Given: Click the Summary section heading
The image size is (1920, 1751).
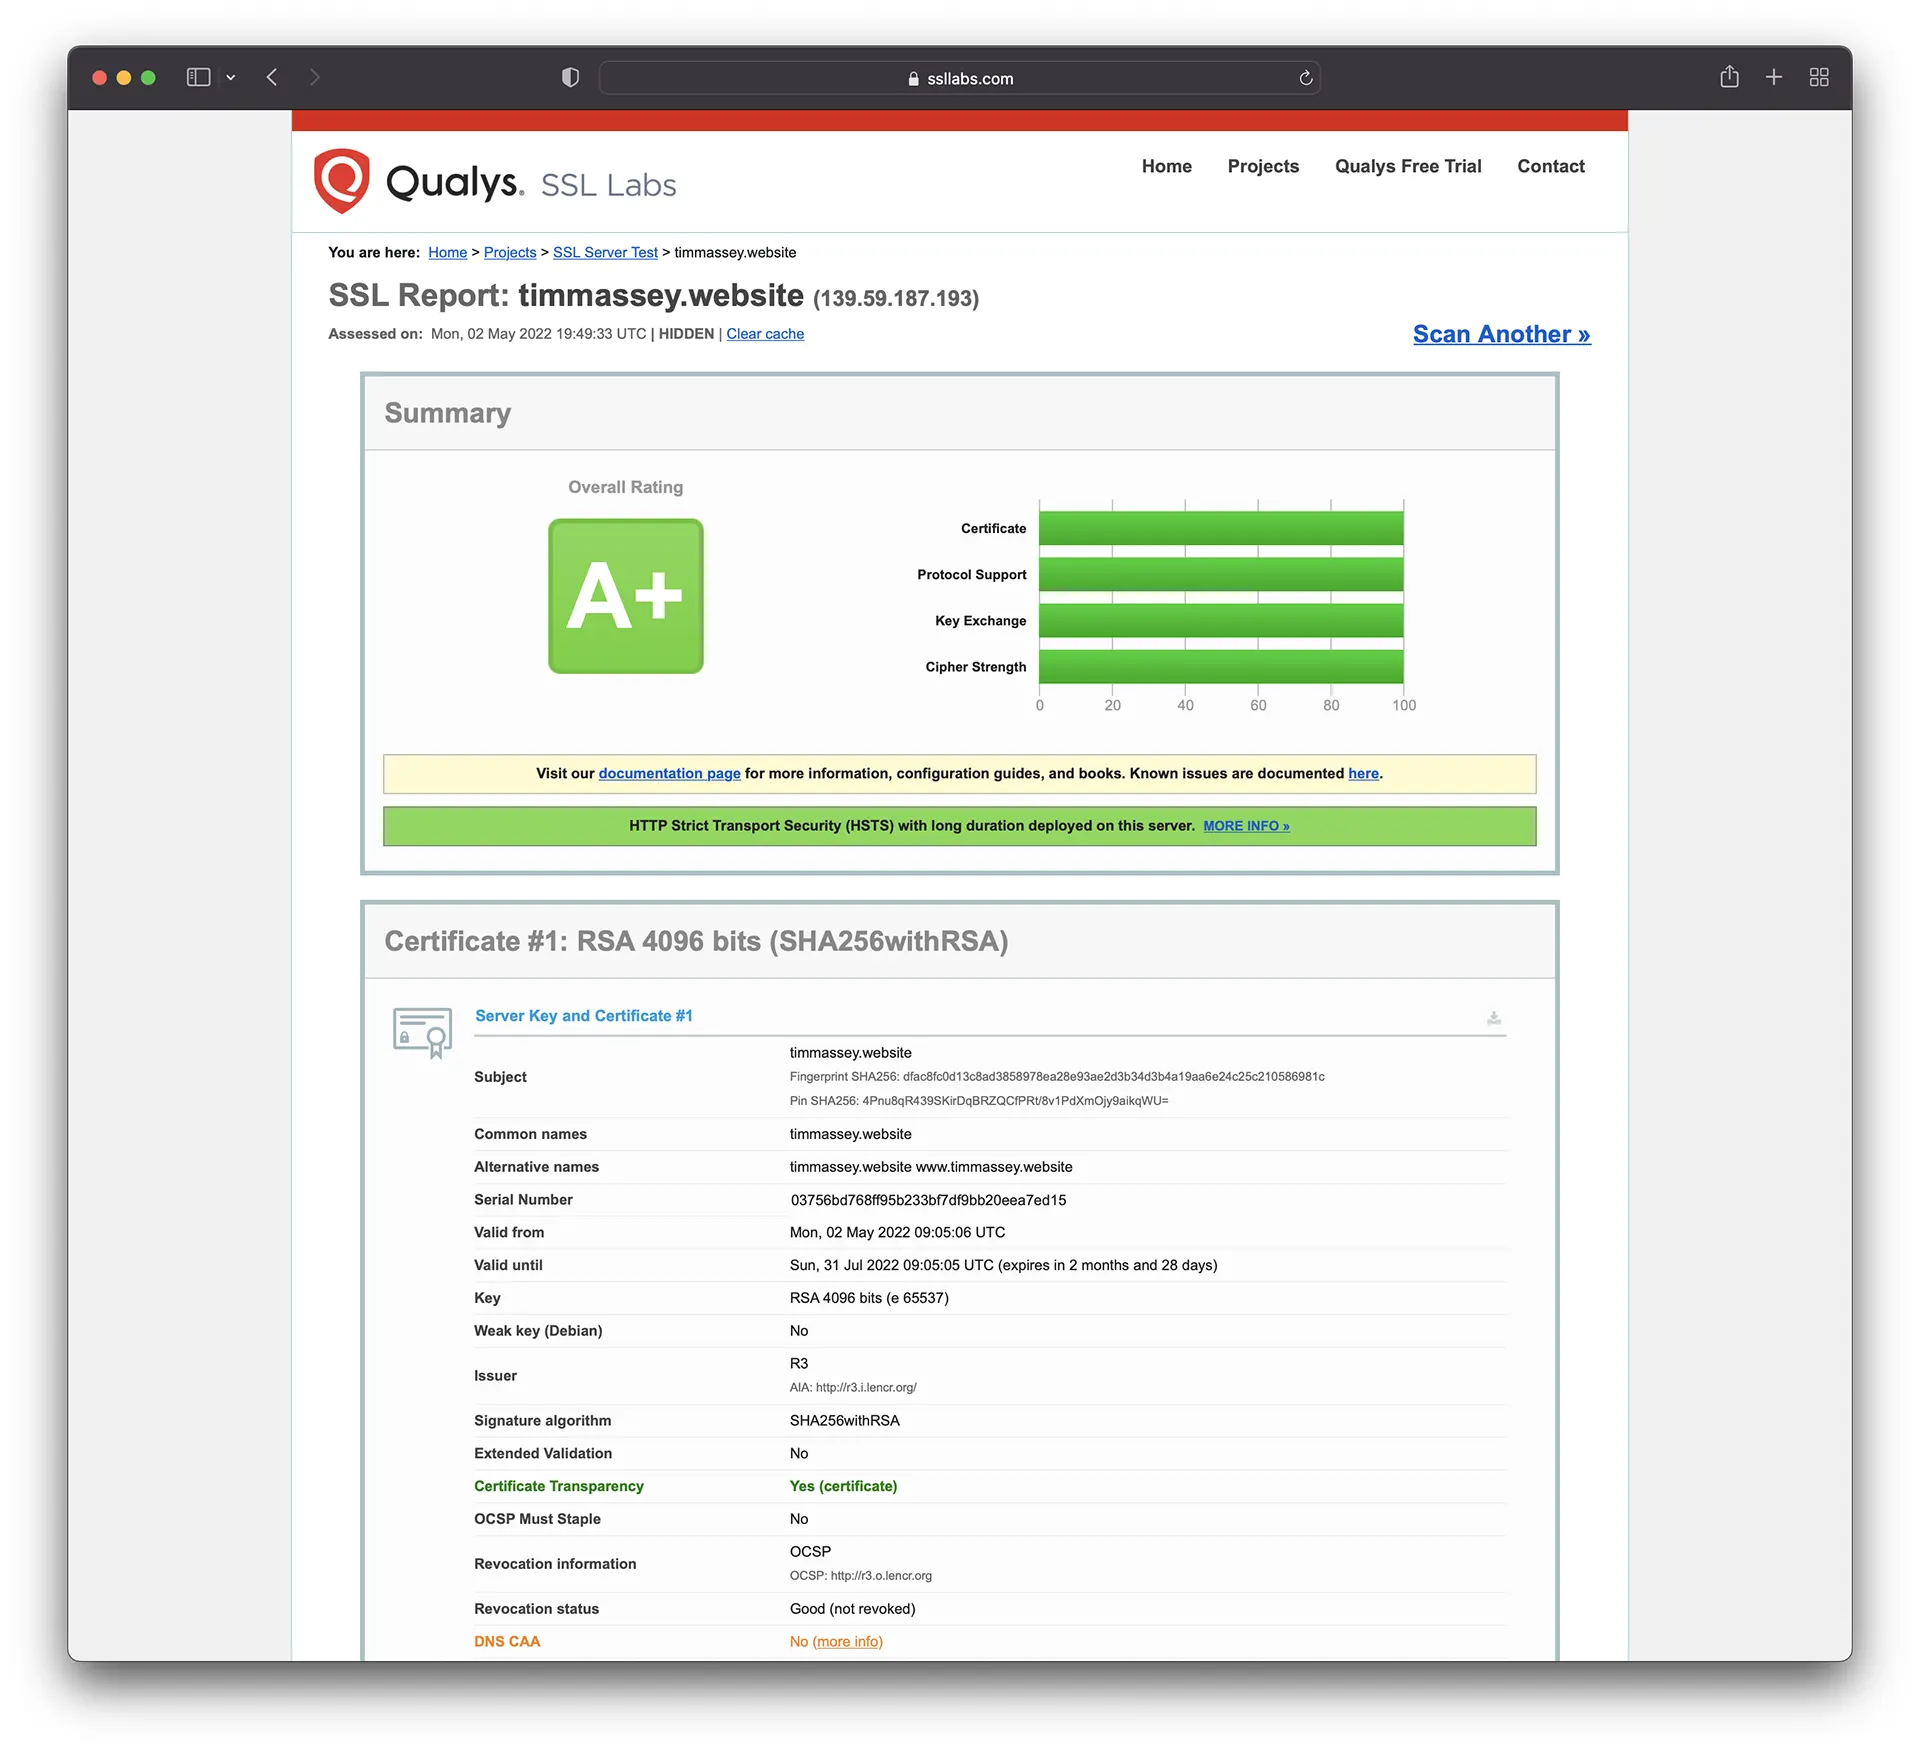Looking at the screenshot, I should (447, 413).
